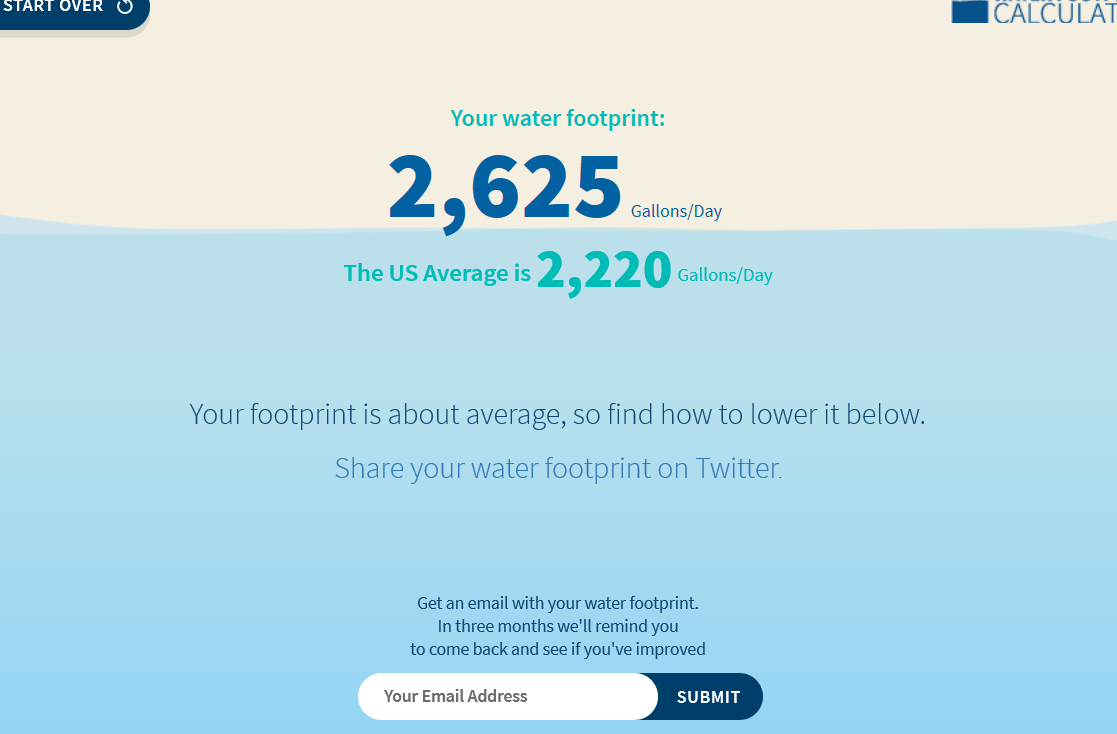
Task: Click Gallons/Day label beside 2,220
Action: pyautogui.click(x=724, y=275)
